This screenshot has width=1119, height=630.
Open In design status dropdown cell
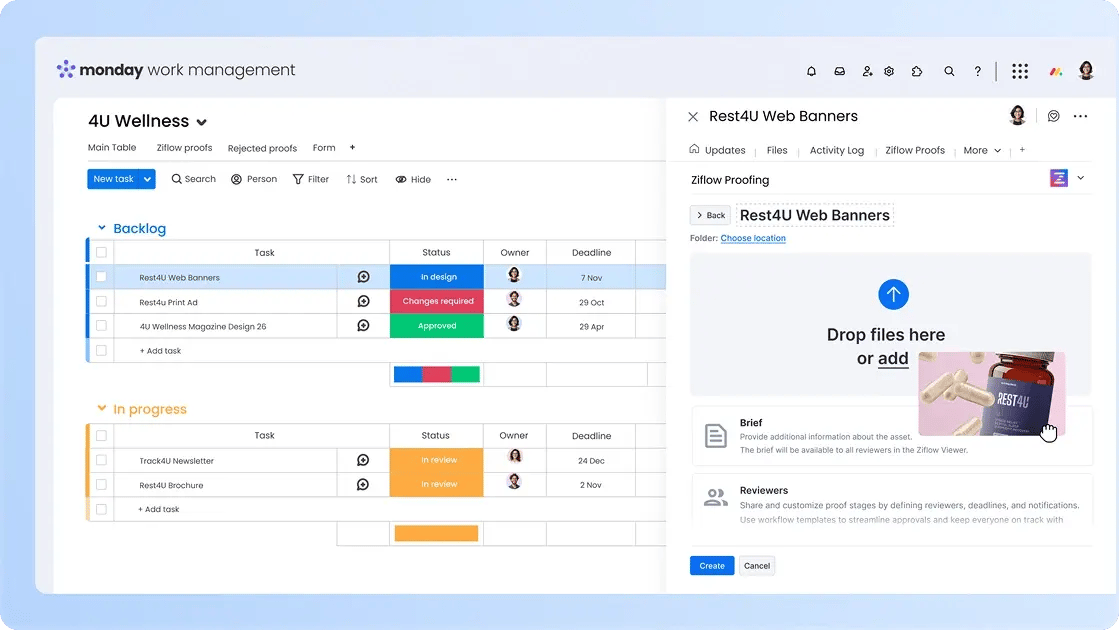coord(437,277)
